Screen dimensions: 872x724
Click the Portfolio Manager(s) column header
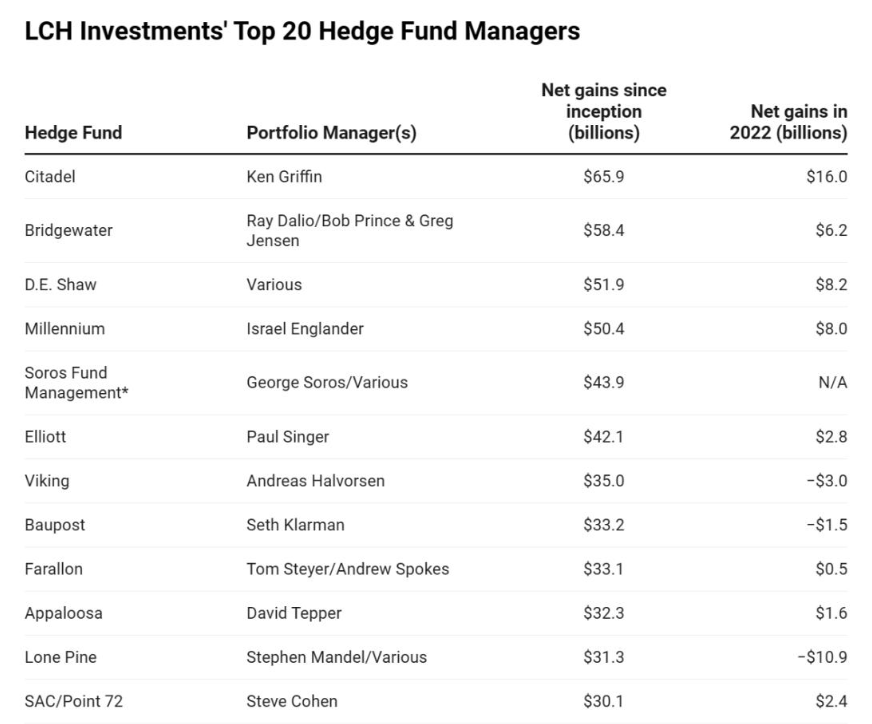(x=331, y=133)
